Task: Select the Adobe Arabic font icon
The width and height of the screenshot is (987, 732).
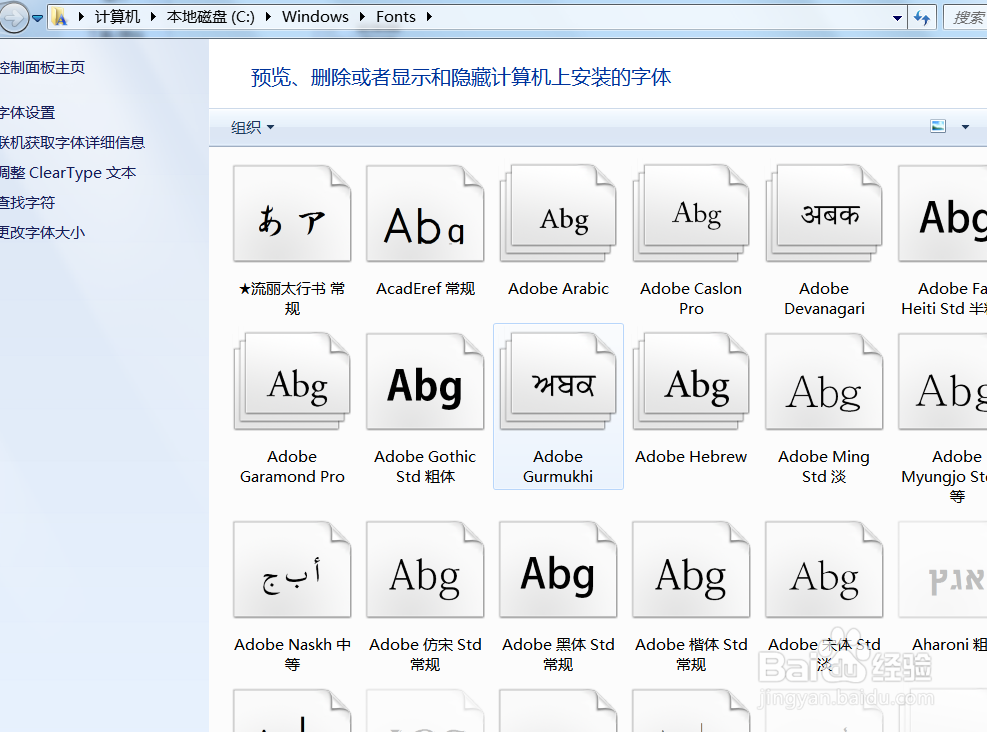Action: [558, 214]
